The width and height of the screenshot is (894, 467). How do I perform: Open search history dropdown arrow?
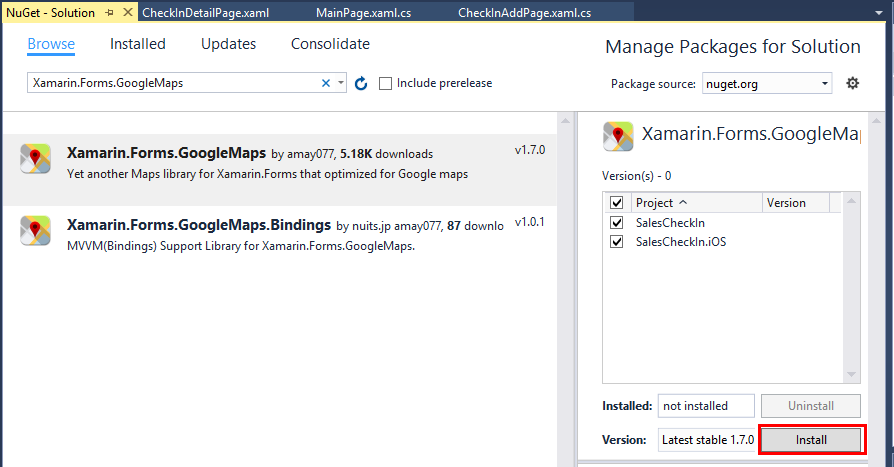(340, 83)
